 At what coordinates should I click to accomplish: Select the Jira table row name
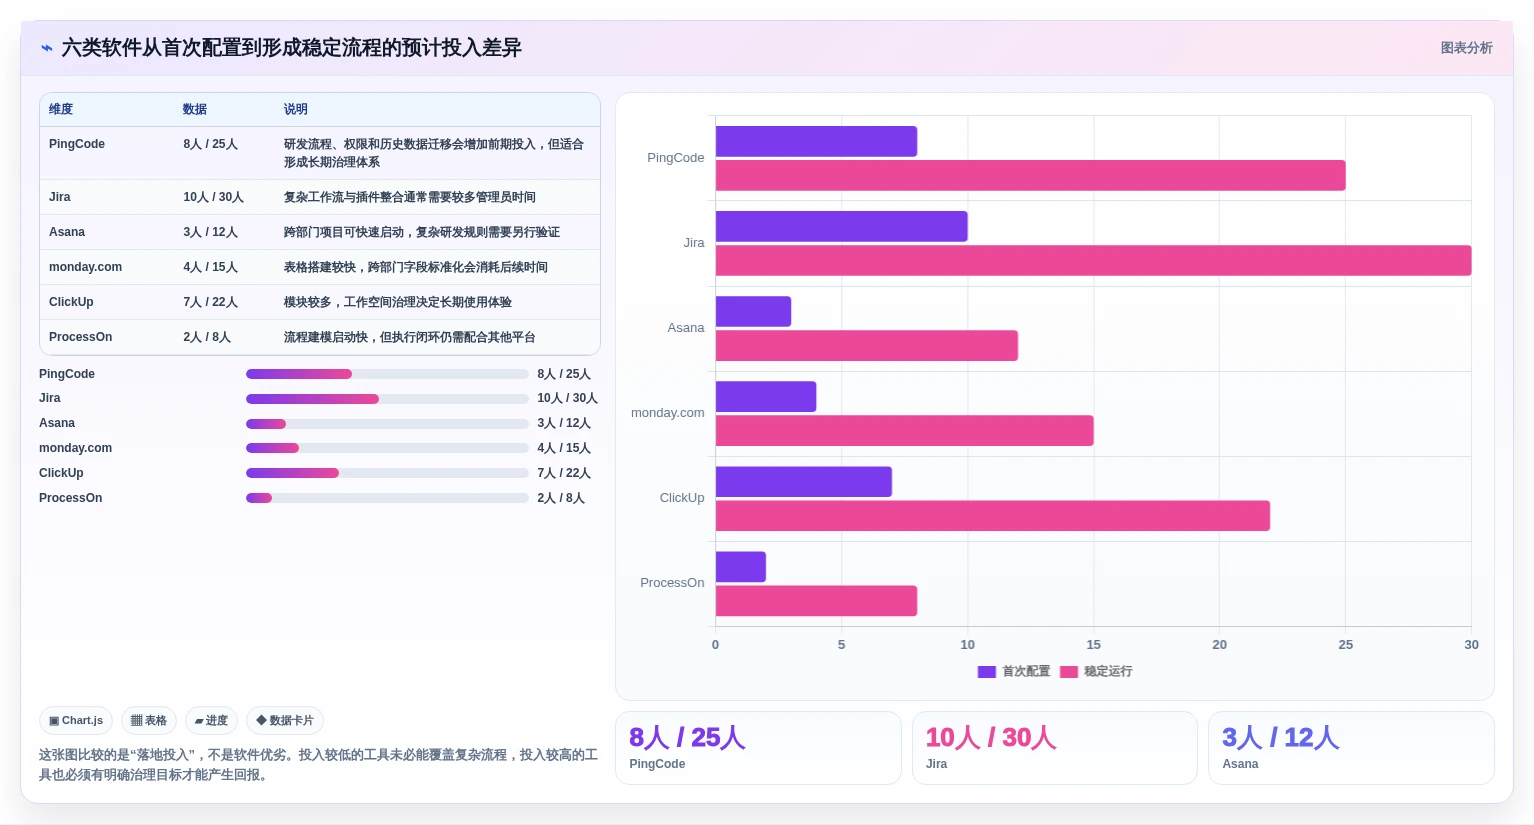[x=60, y=197]
